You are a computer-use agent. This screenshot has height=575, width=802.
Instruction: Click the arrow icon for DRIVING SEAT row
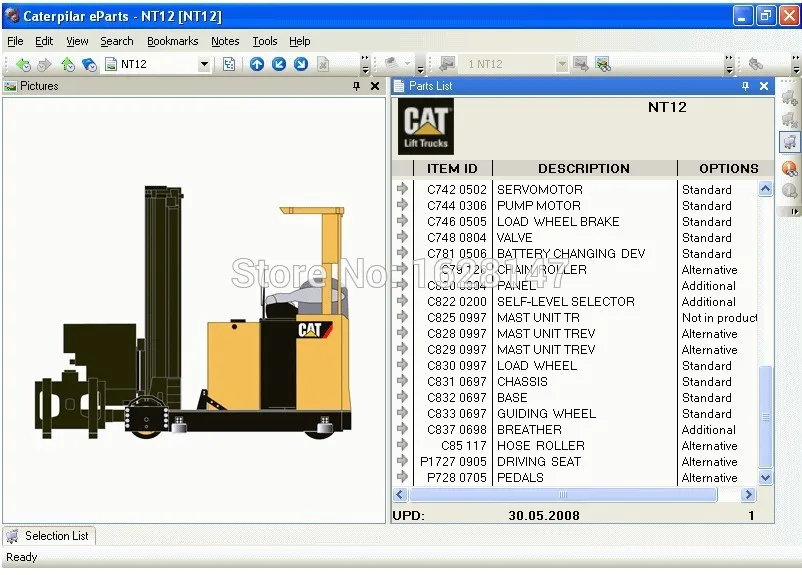tap(402, 460)
